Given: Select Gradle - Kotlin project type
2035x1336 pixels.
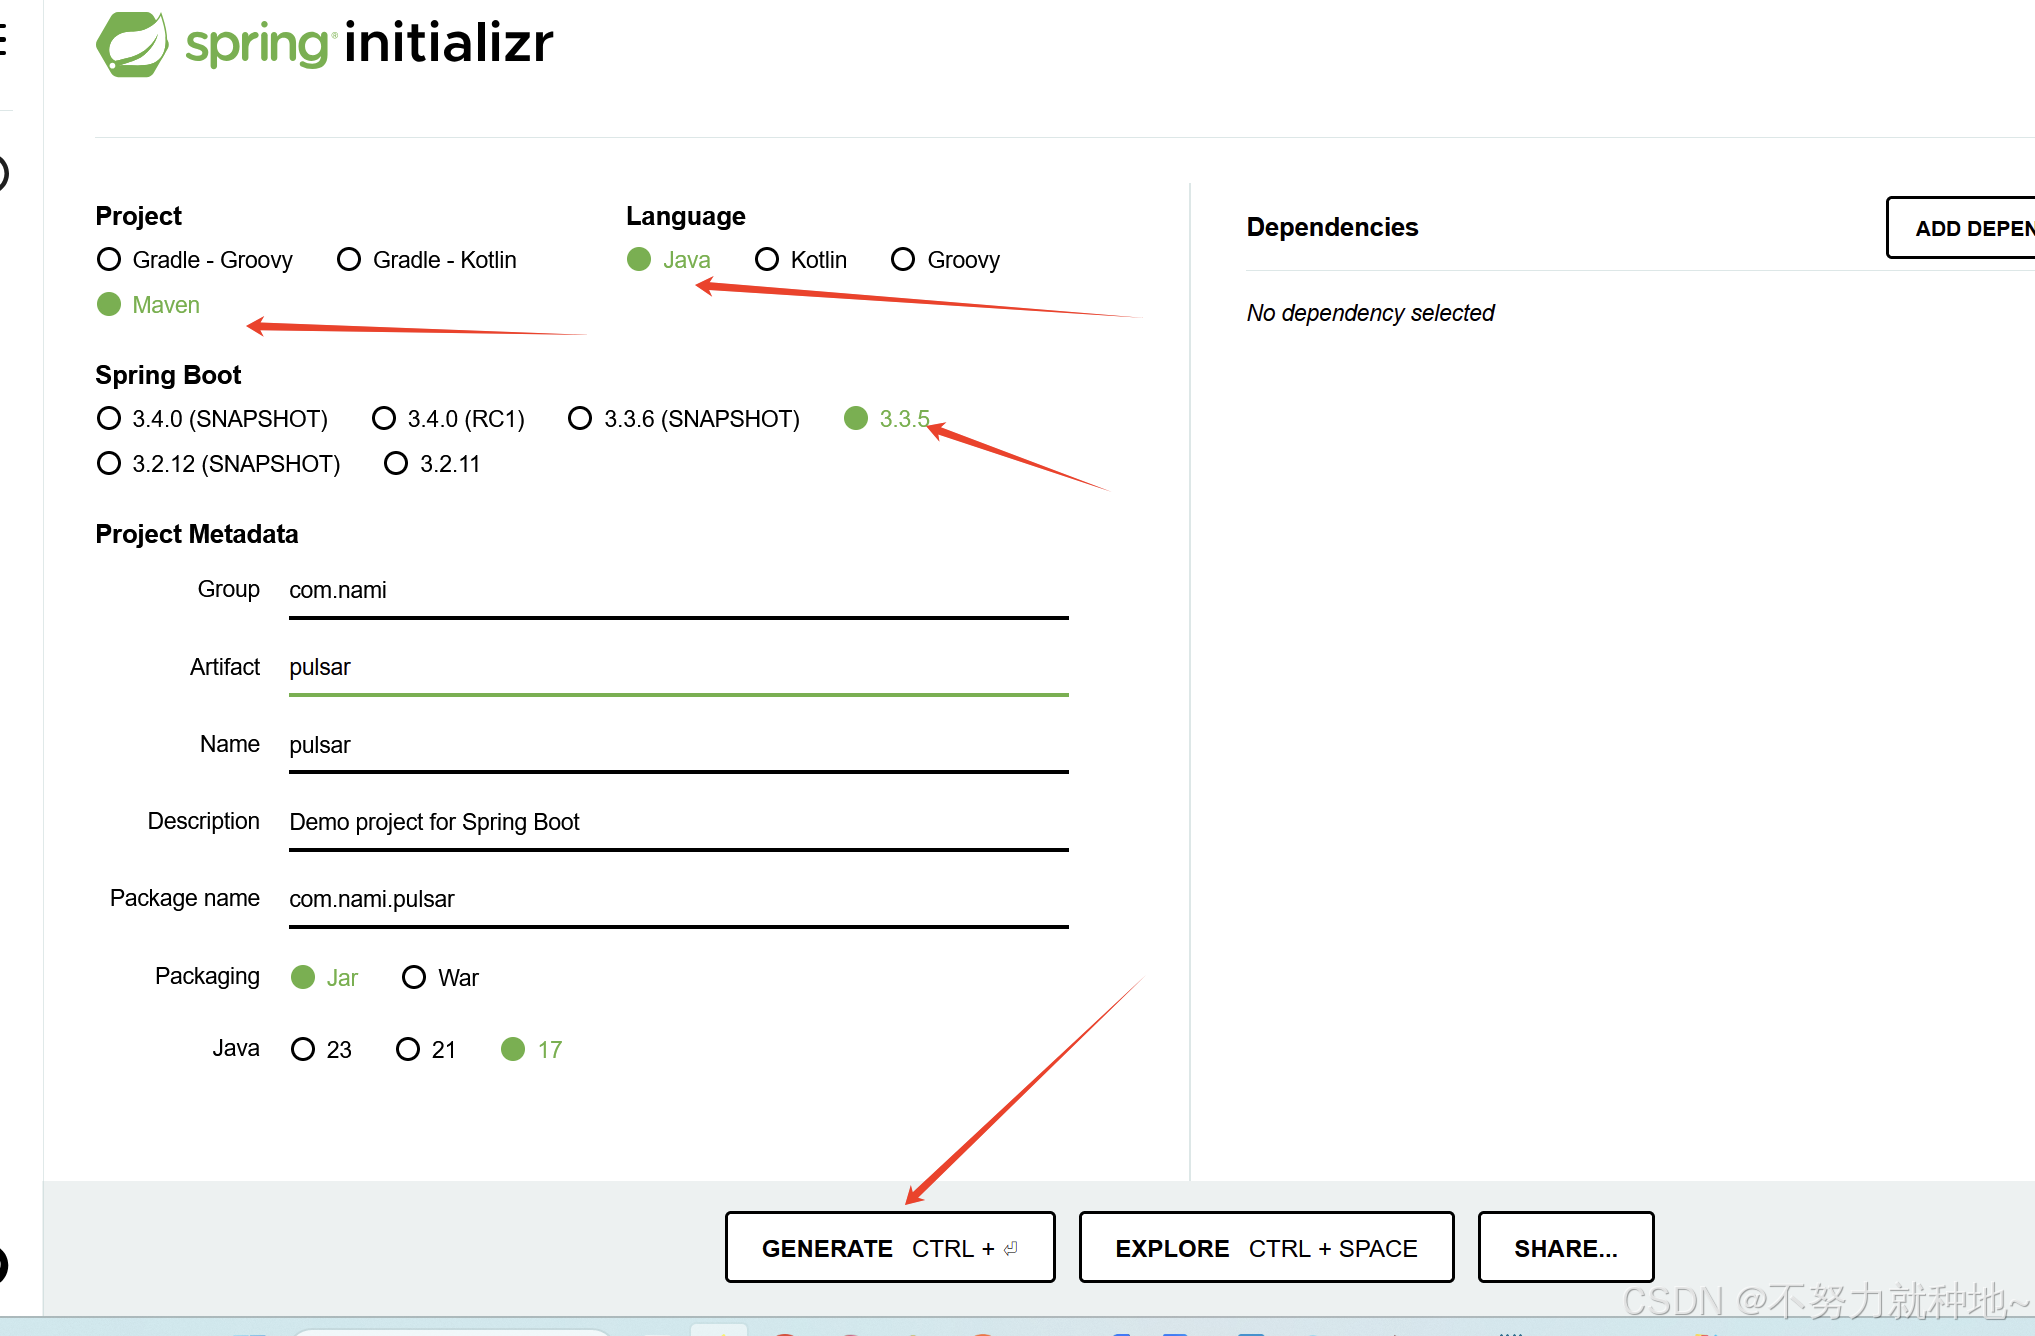Looking at the screenshot, I should (x=348, y=259).
